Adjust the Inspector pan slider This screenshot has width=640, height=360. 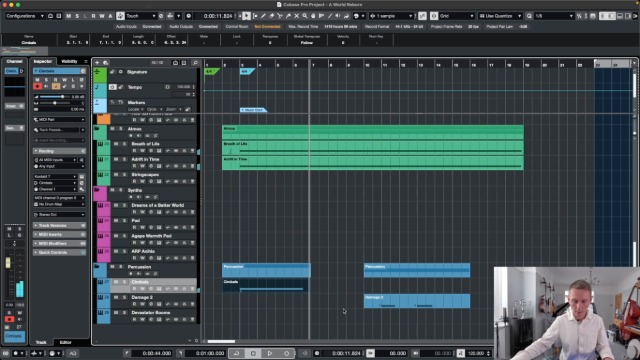(55, 103)
